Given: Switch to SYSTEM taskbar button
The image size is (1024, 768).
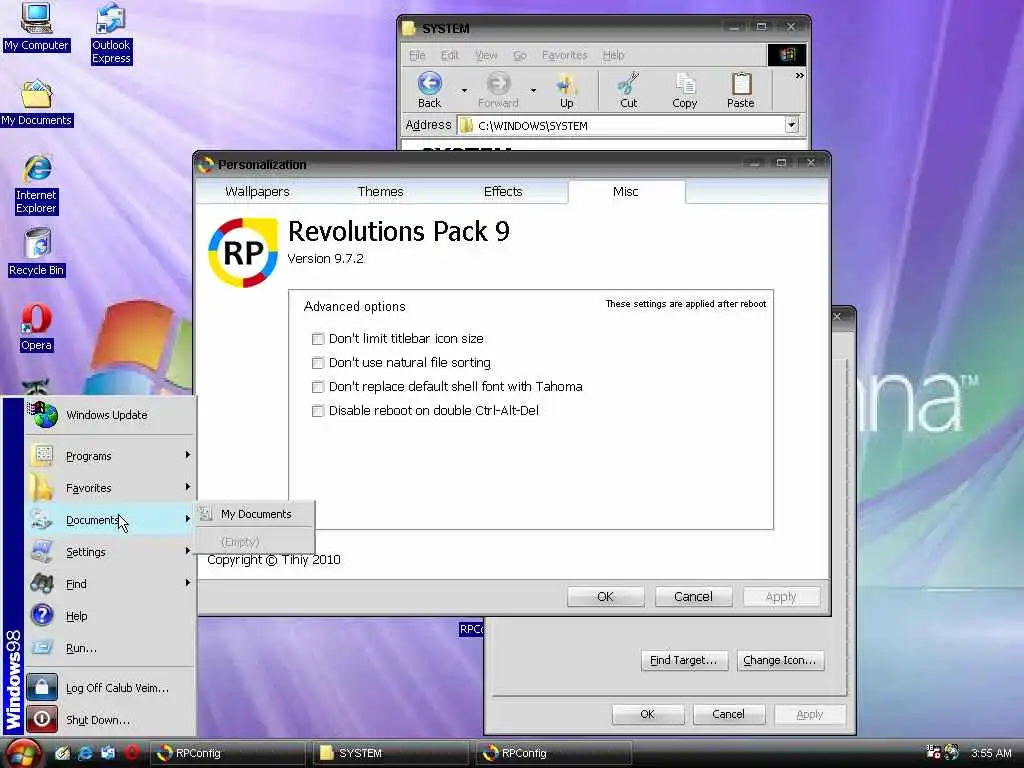Looking at the screenshot, I should [x=391, y=753].
